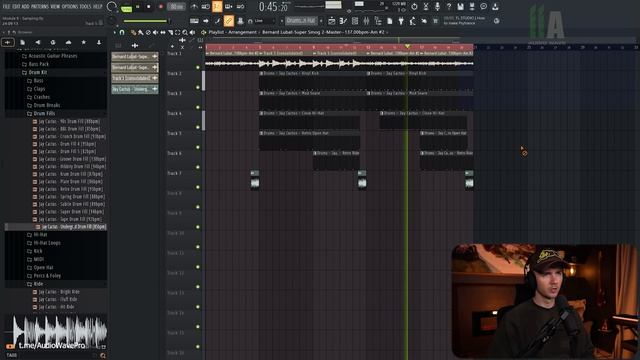This screenshot has width=640, height=360.
Task: Click the speech bubble chat icon
Action: click(483, 7)
